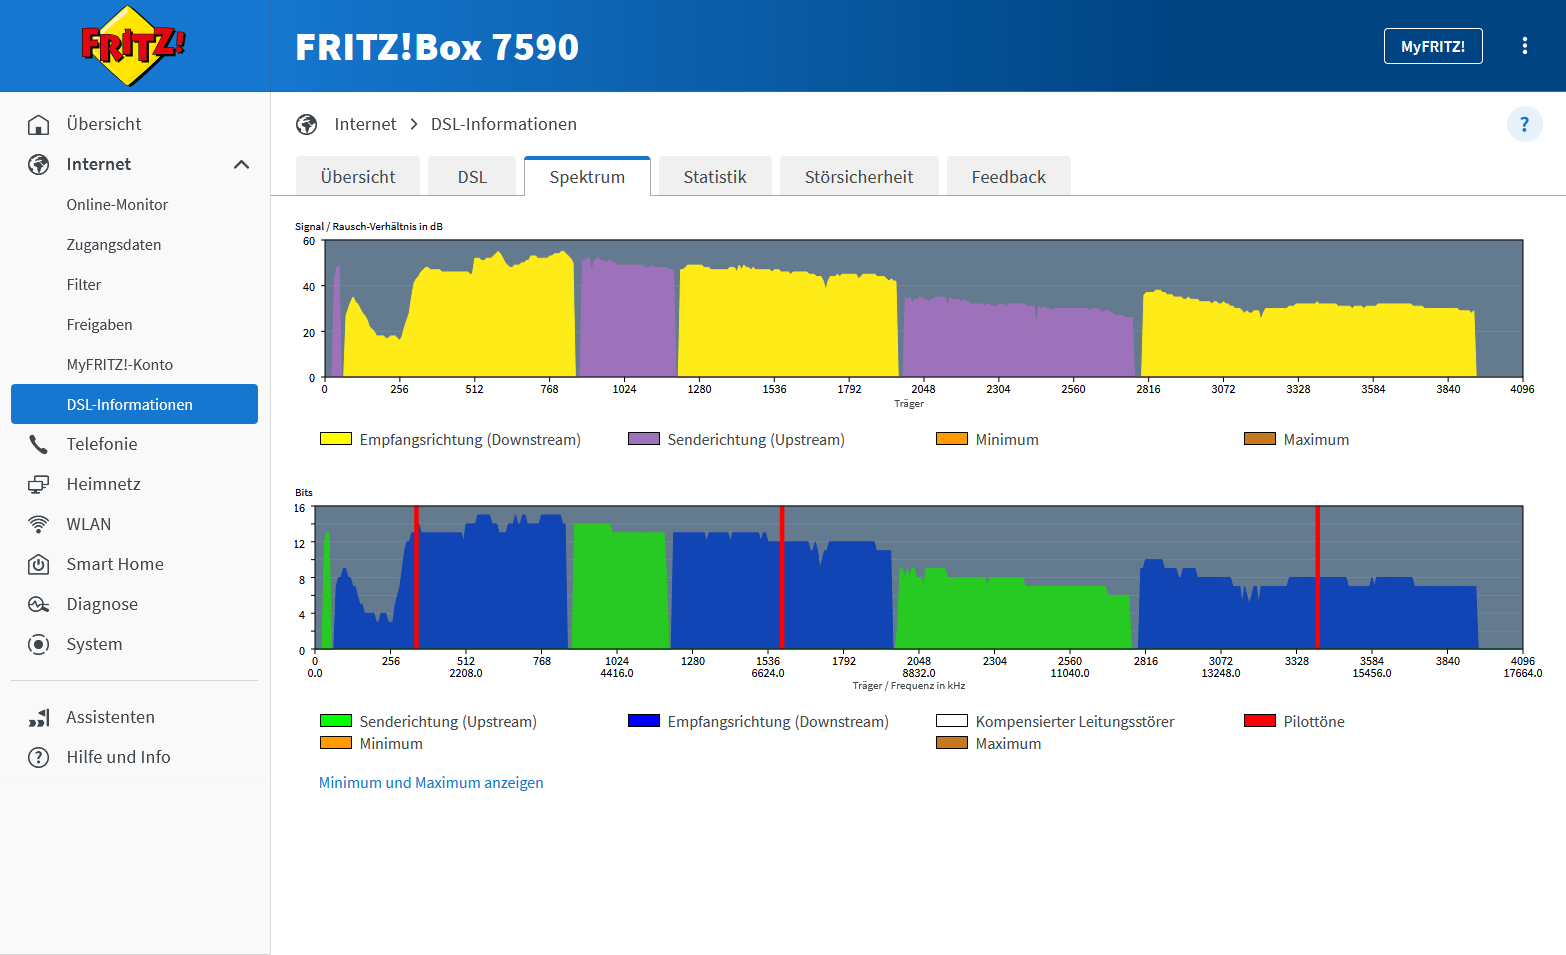Screen dimensions: 1566x955
Task: Open the System menu label
Action: [x=94, y=644]
